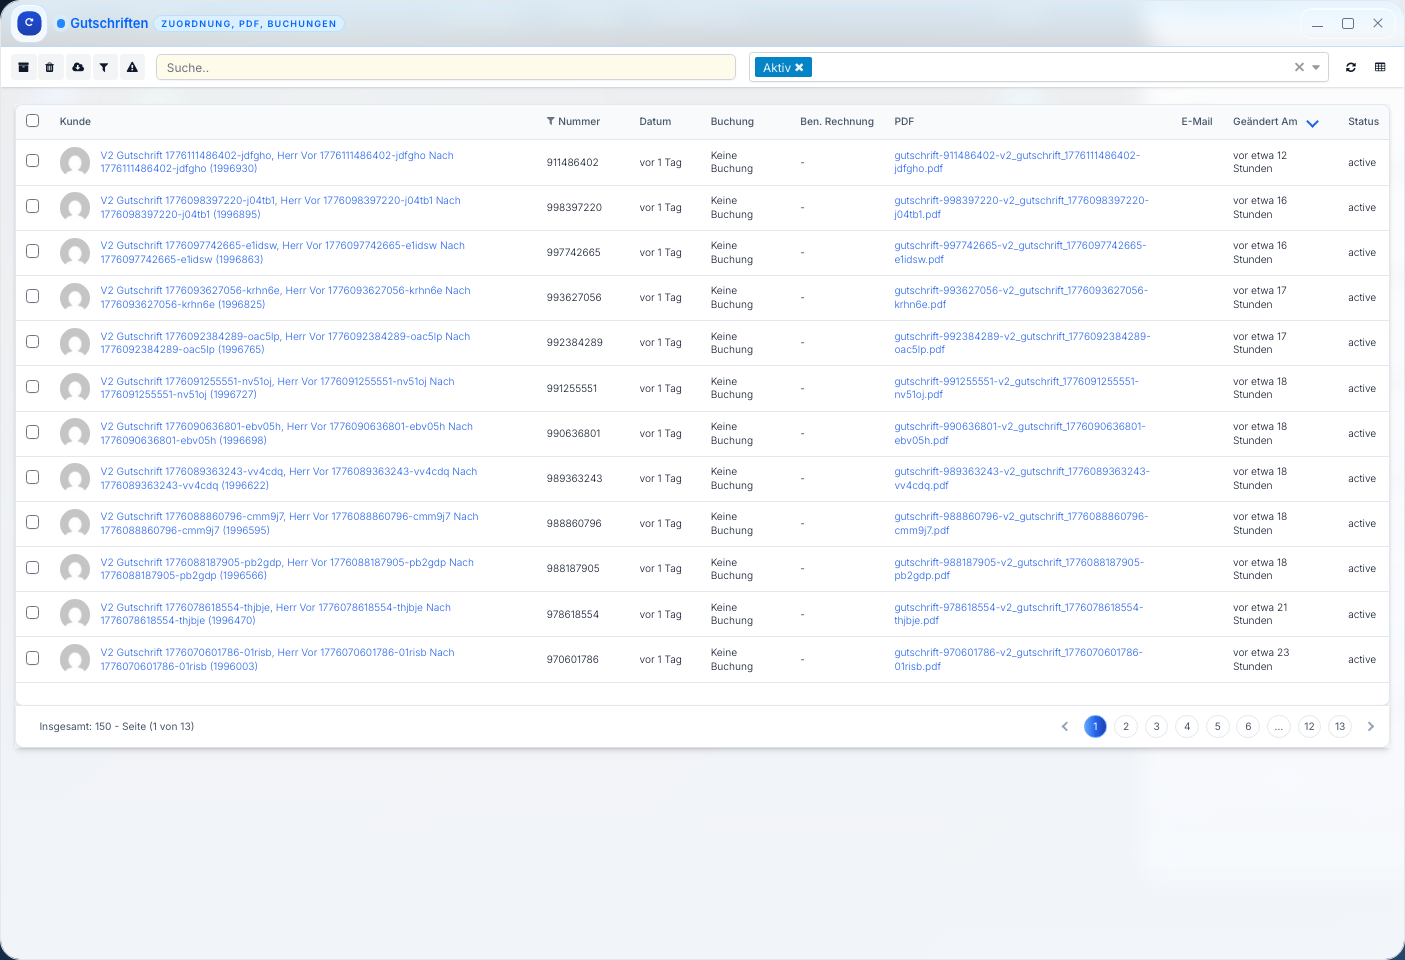Viewport: 1405px width, 960px height.
Task: Select checkbox for row 970601786
Action: pos(33,658)
